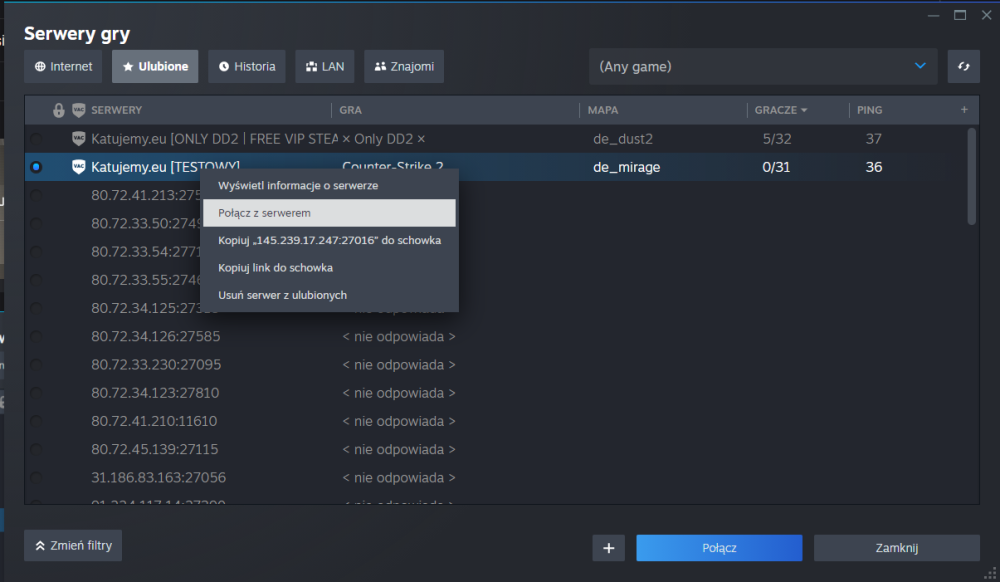Select the radio for Katujemy.eu [TESTOWY] server
The height and width of the screenshot is (582, 1000).
[36, 167]
